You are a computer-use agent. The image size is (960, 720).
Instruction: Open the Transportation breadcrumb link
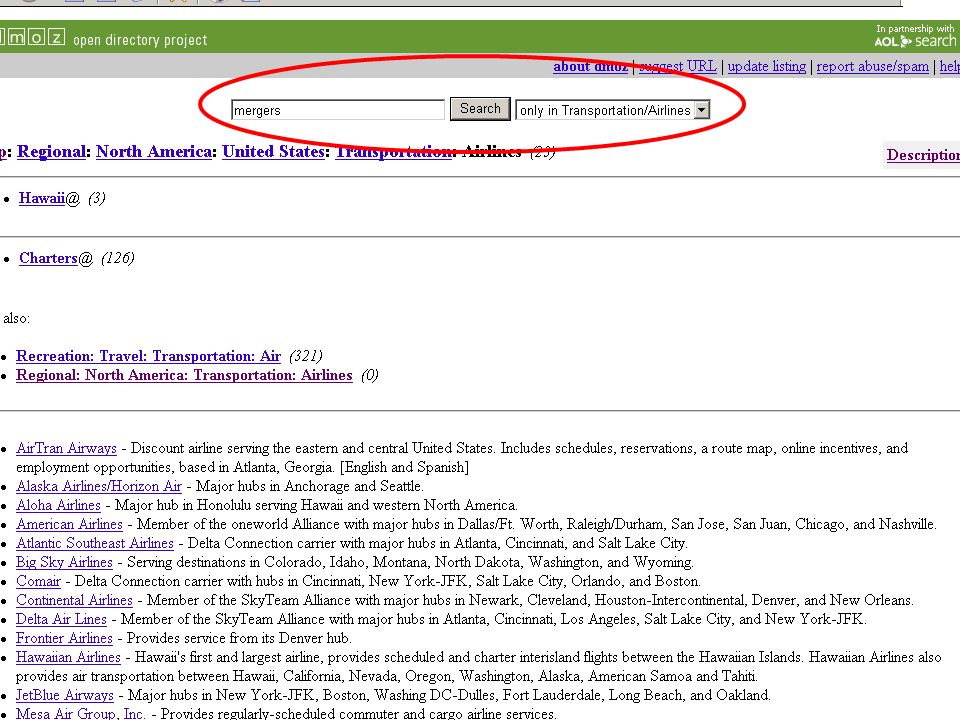[394, 152]
